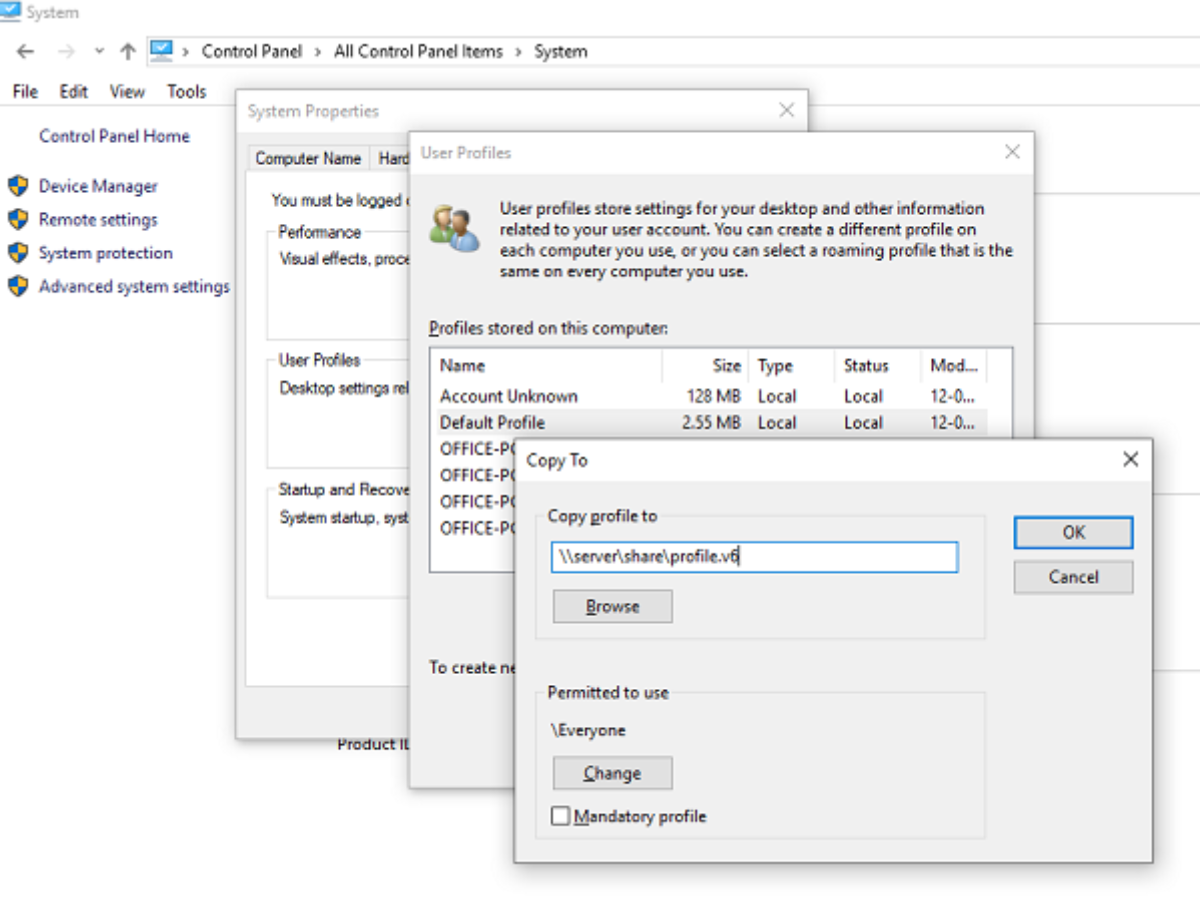Select the Account Unknown profile row
1200x900 pixels.
click(x=709, y=396)
